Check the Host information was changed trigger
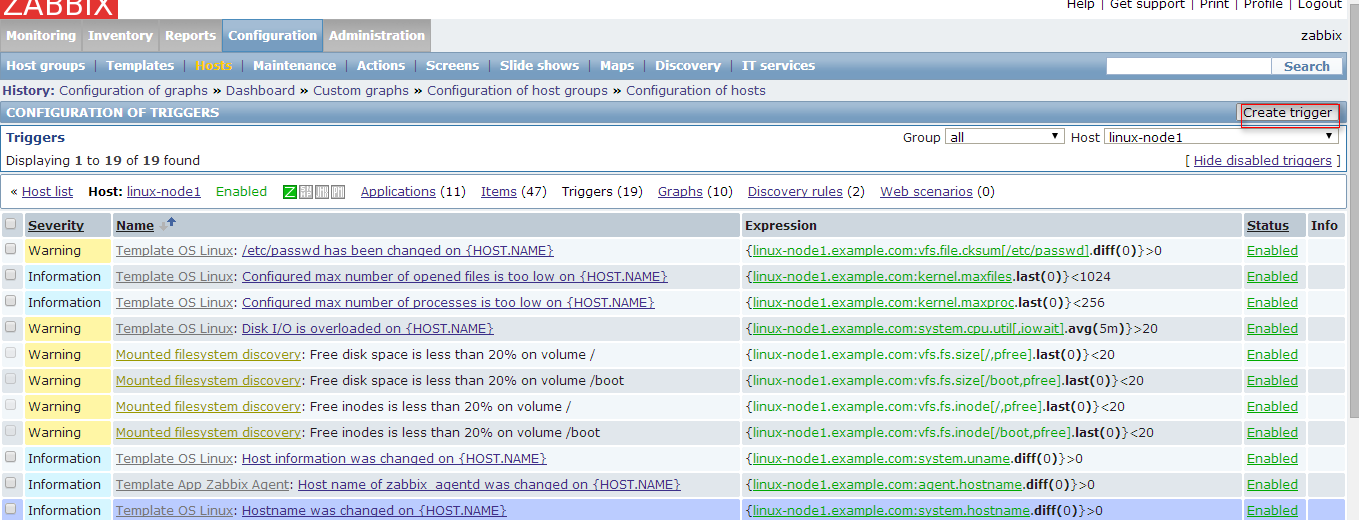Image resolution: width=1359 pixels, height=520 pixels. coord(10,458)
